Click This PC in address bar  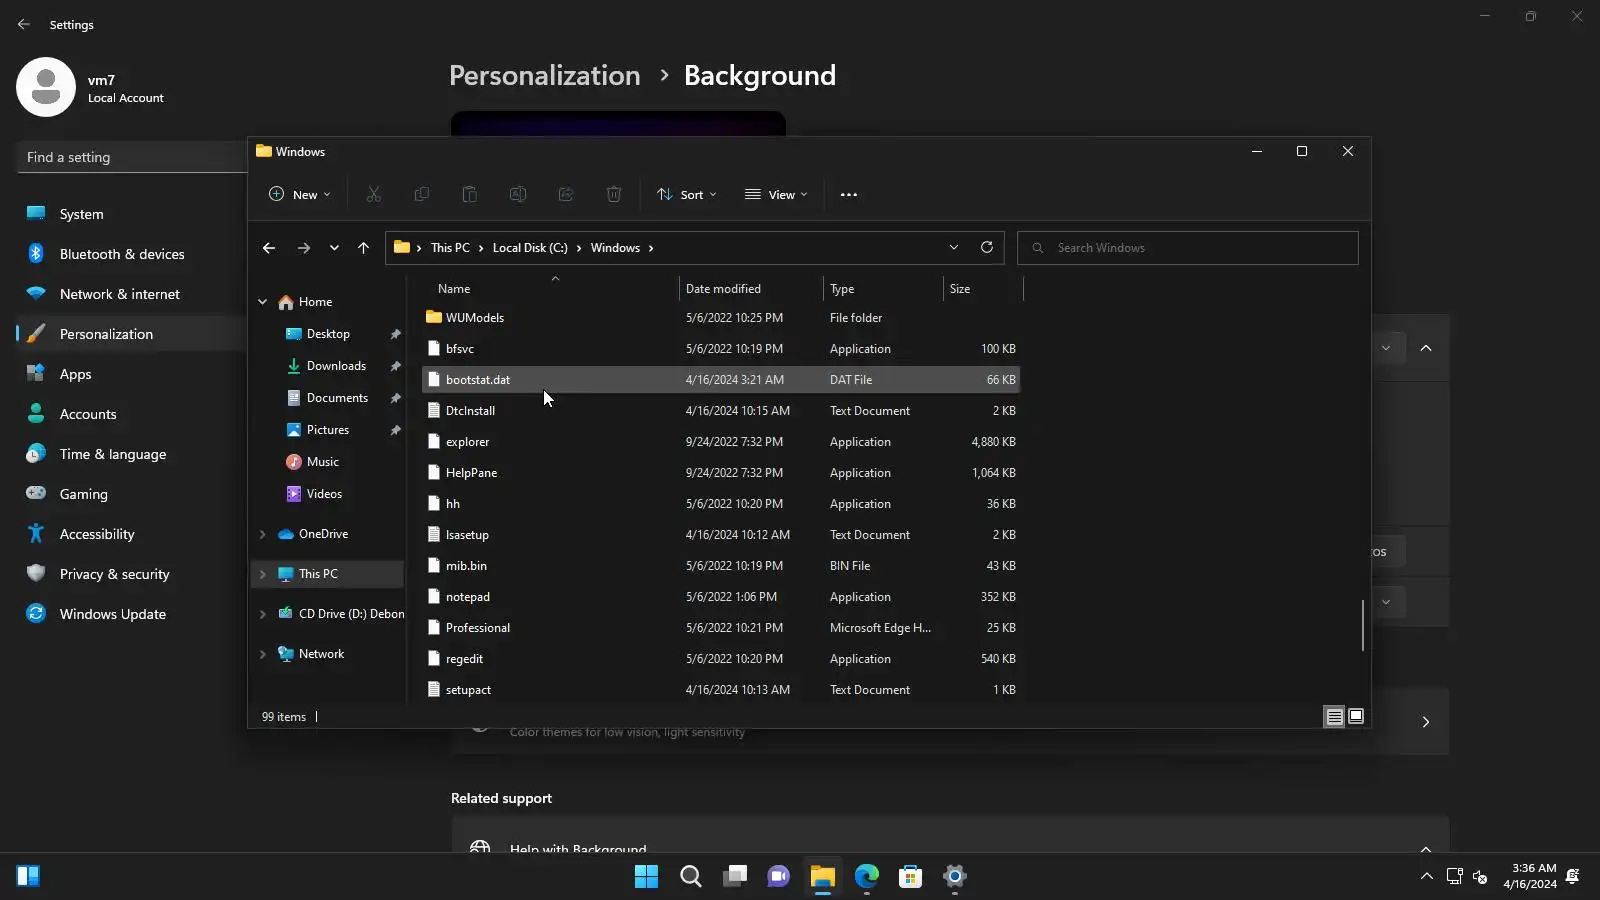coord(450,248)
